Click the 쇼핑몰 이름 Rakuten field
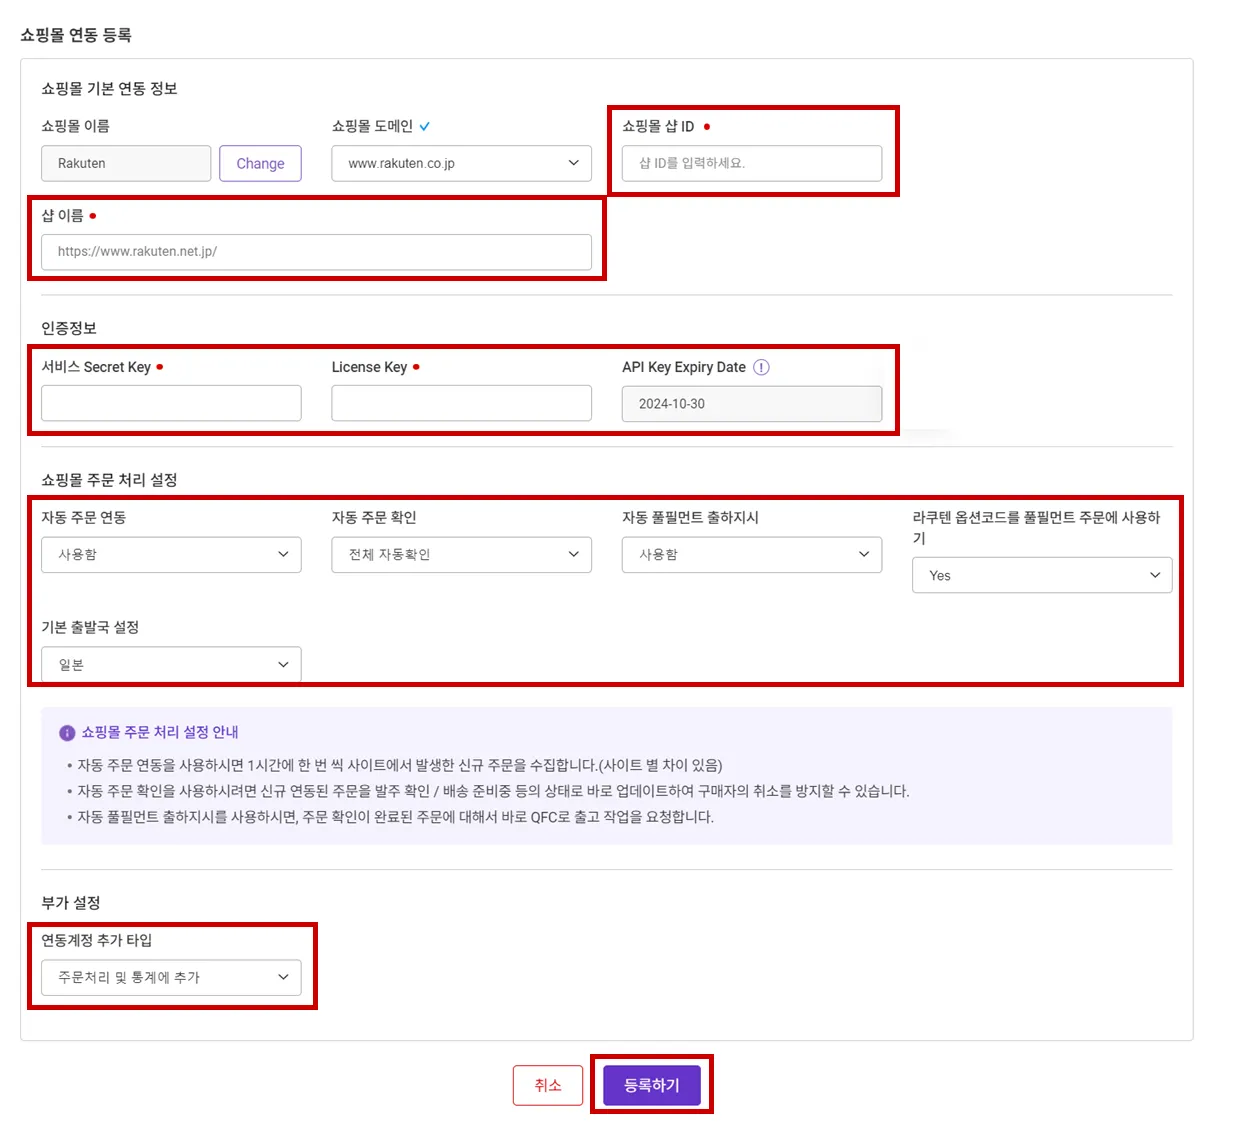The height and width of the screenshot is (1125, 1234). [126, 163]
